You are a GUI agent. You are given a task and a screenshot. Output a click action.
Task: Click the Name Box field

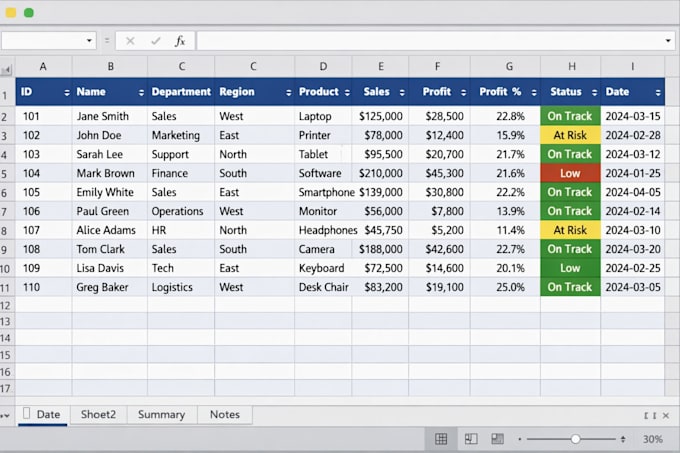(49, 41)
